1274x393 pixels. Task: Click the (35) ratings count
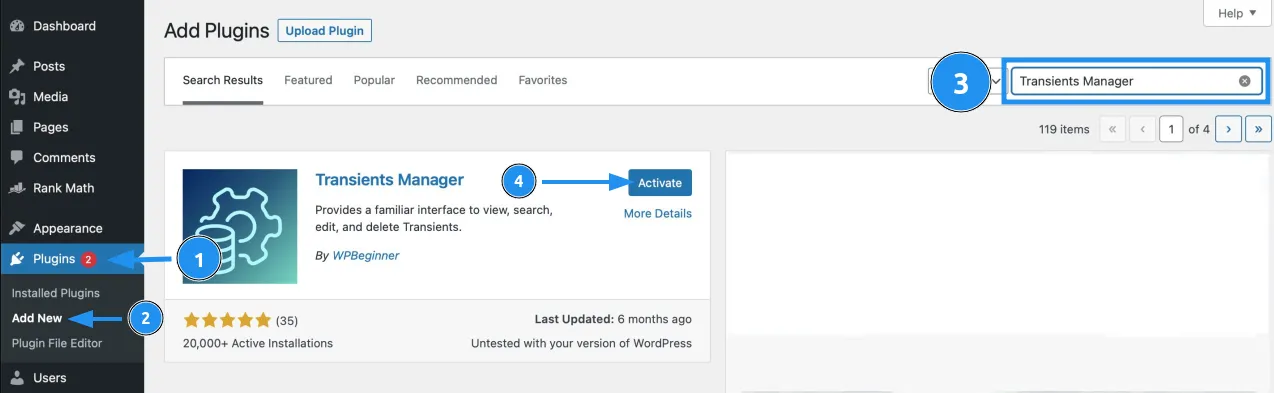(x=287, y=320)
